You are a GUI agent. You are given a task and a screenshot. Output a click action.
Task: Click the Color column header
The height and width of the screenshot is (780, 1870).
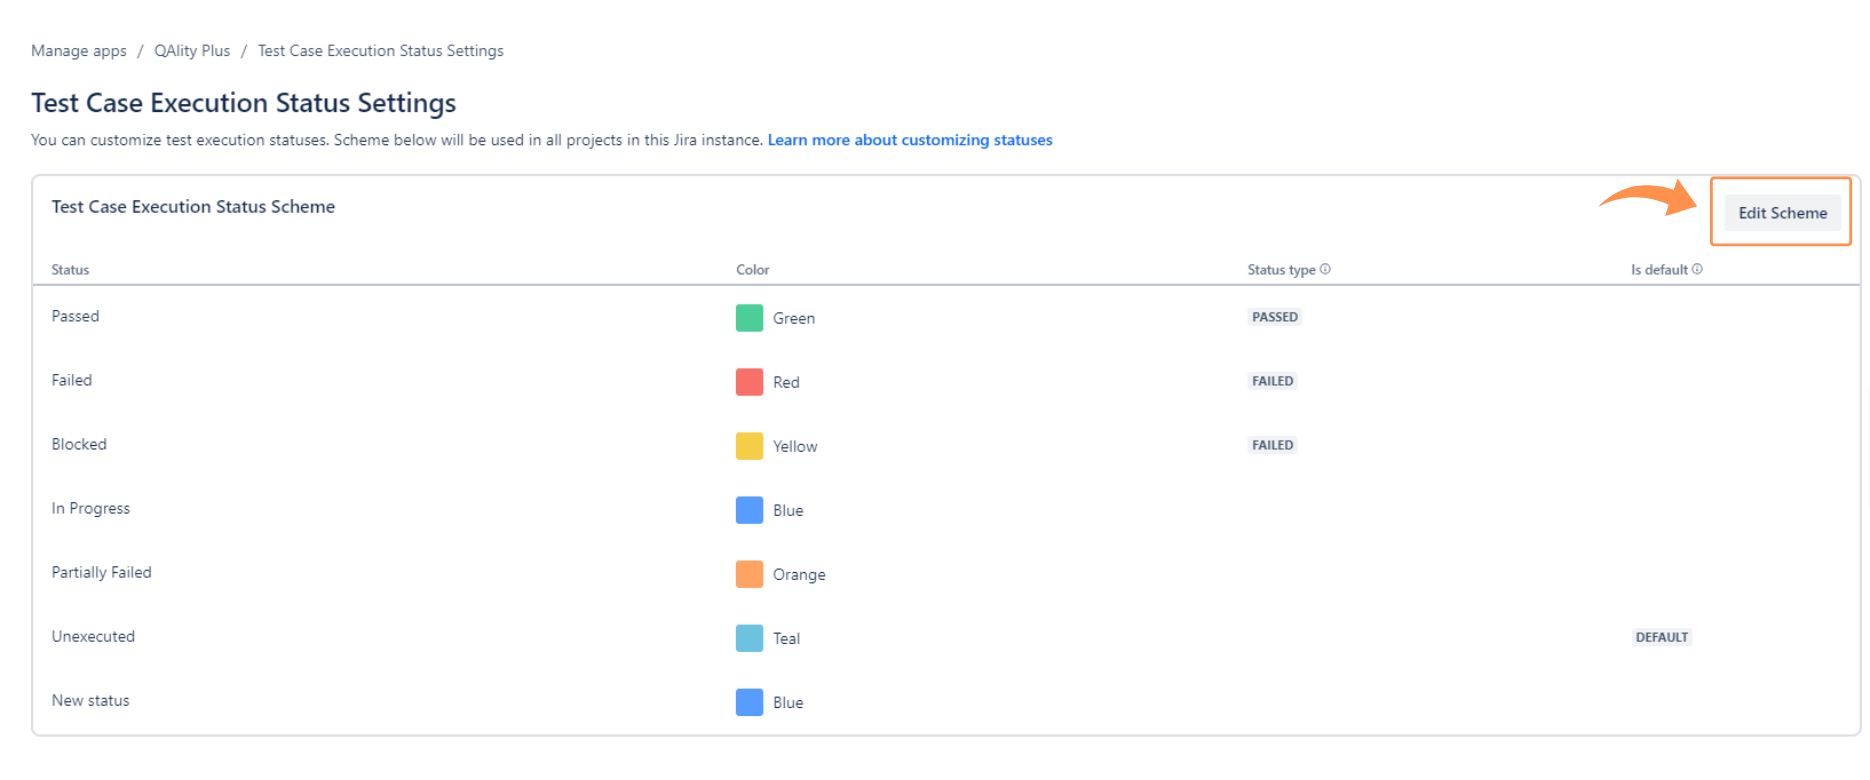753,270
